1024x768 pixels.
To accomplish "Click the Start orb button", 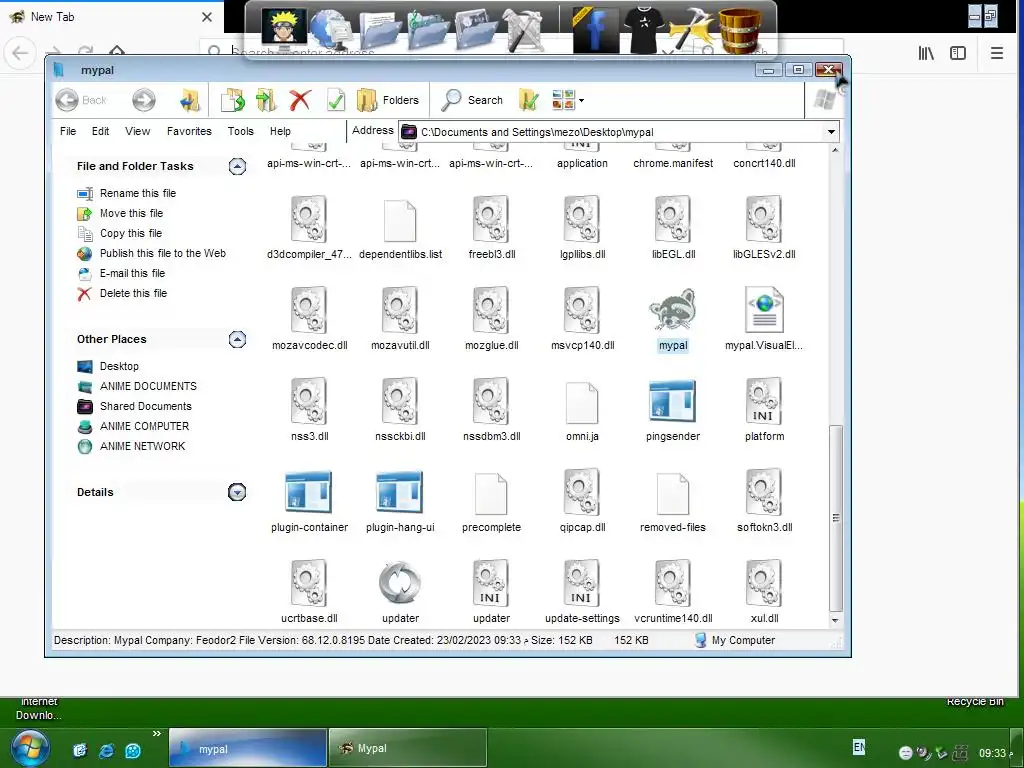I will (30, 748).
